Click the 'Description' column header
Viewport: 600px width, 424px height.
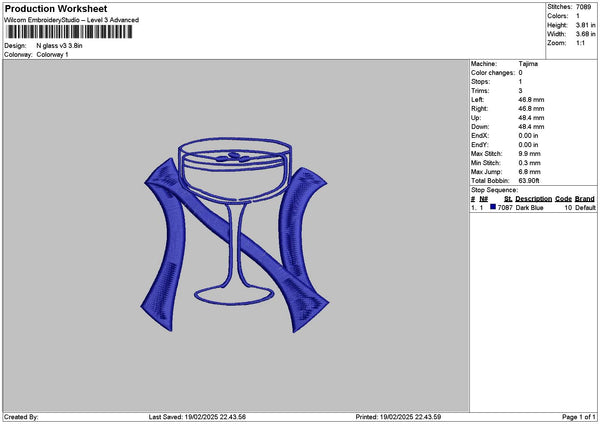click(533, 199)
